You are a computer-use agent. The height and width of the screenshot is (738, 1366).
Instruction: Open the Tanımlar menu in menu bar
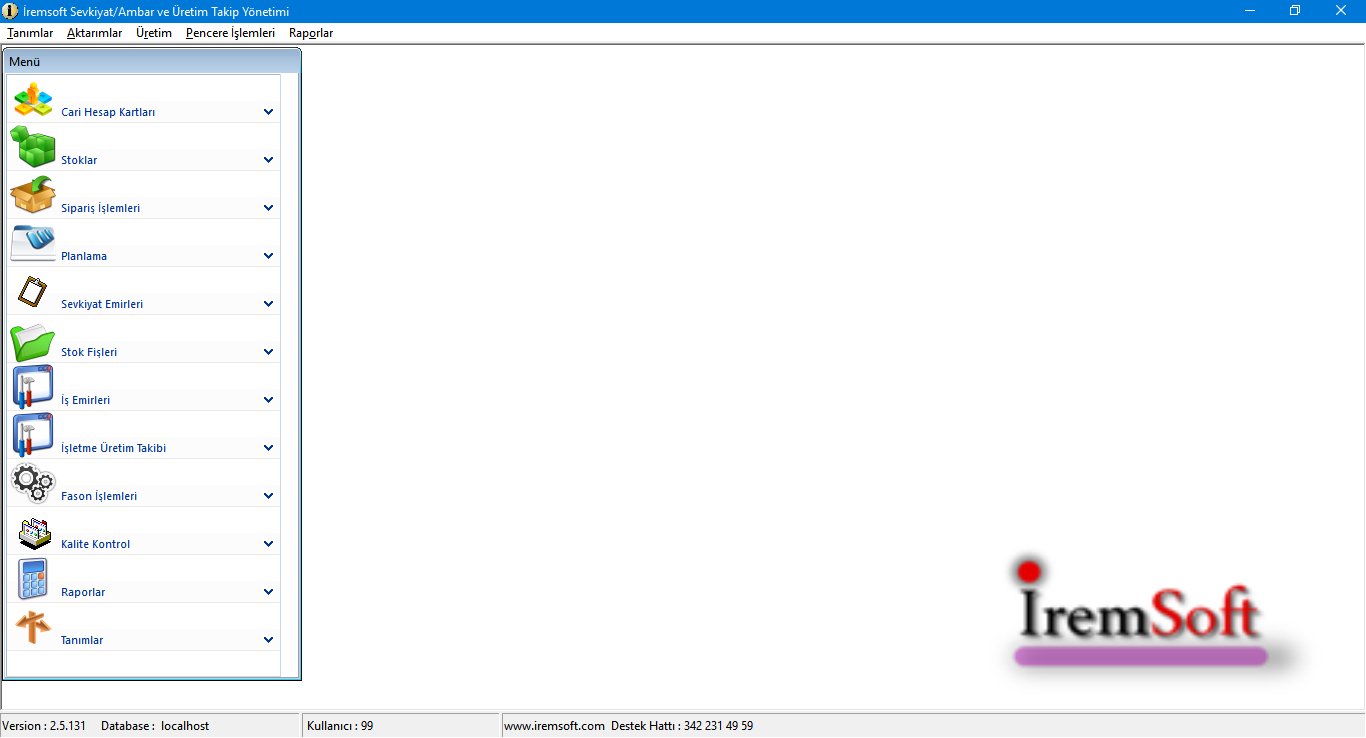(x=30, y=33)
